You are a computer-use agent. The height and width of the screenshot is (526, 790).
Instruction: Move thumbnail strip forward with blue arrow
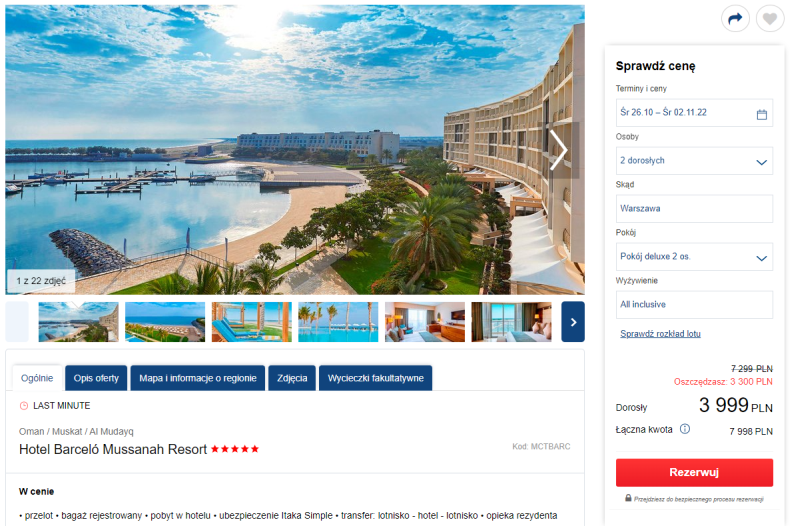(573, 322)
